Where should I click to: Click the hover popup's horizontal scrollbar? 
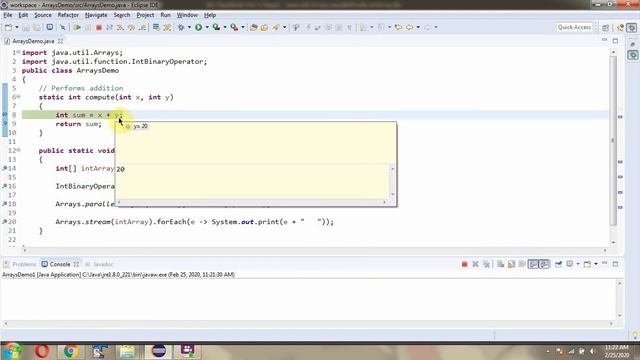pyautogui.click(x=251, y=202)
